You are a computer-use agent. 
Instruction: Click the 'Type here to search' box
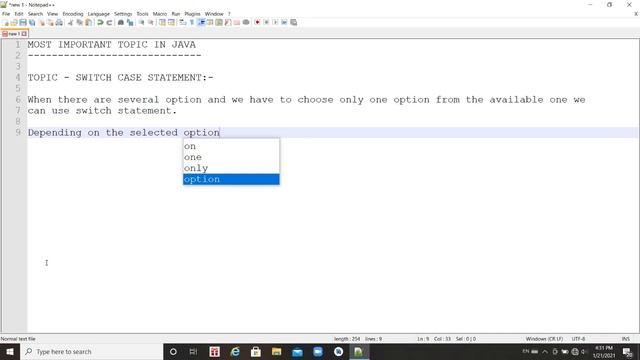coord(91,351)
